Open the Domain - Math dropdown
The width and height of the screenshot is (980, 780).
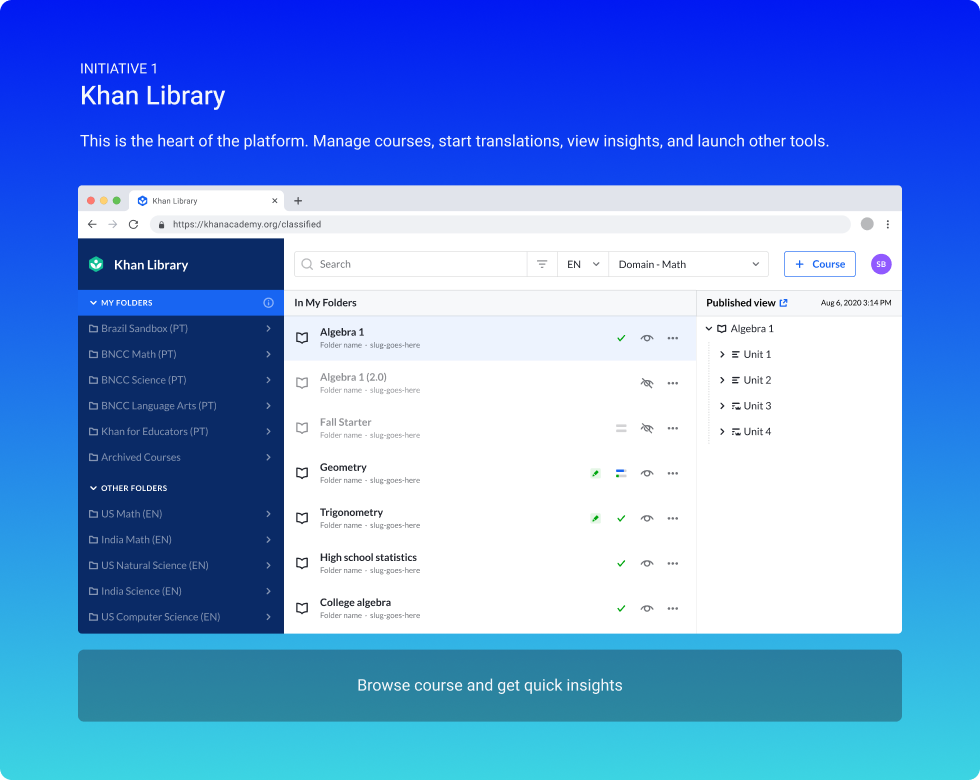tap(688, 264)
